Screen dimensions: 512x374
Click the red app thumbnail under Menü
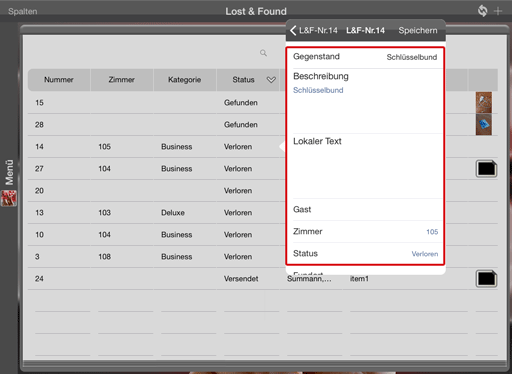9,198
